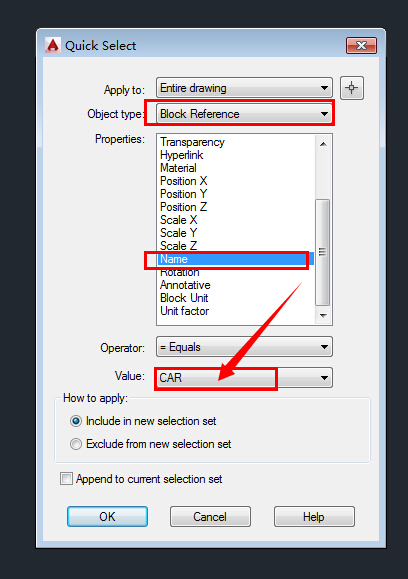
Task: Click the properties list scroll up arrow
Action: tap(323, 144)
